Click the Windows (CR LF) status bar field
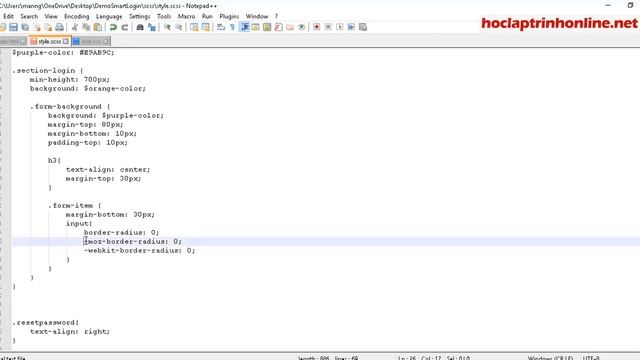 550,358
